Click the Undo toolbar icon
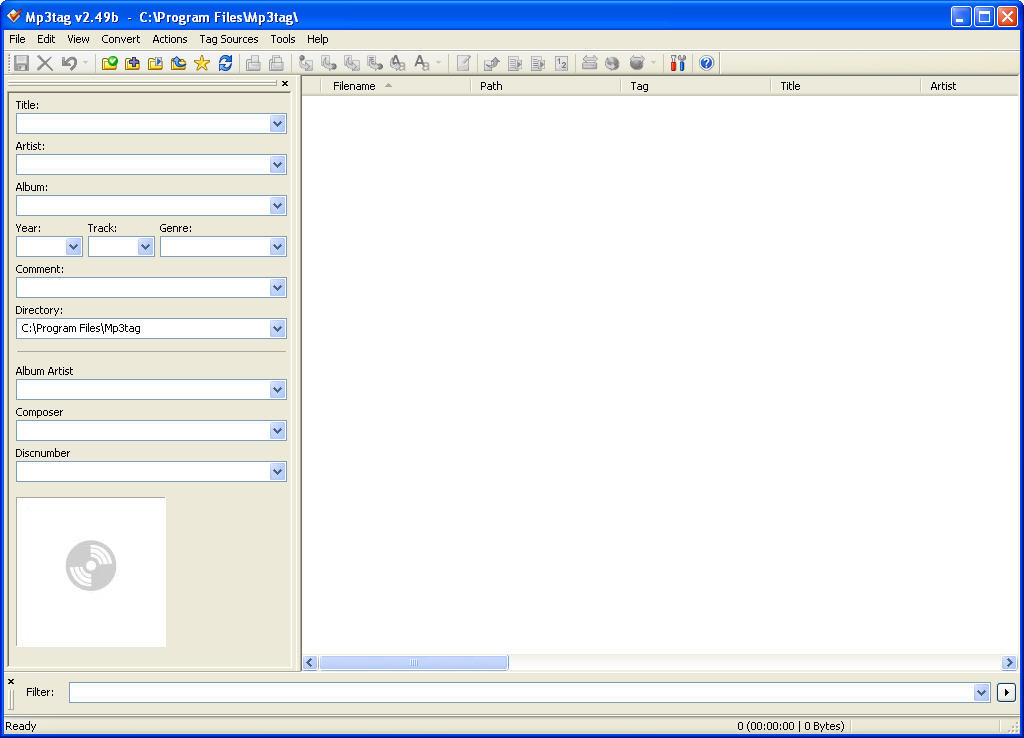 click(x=68, y=62)
